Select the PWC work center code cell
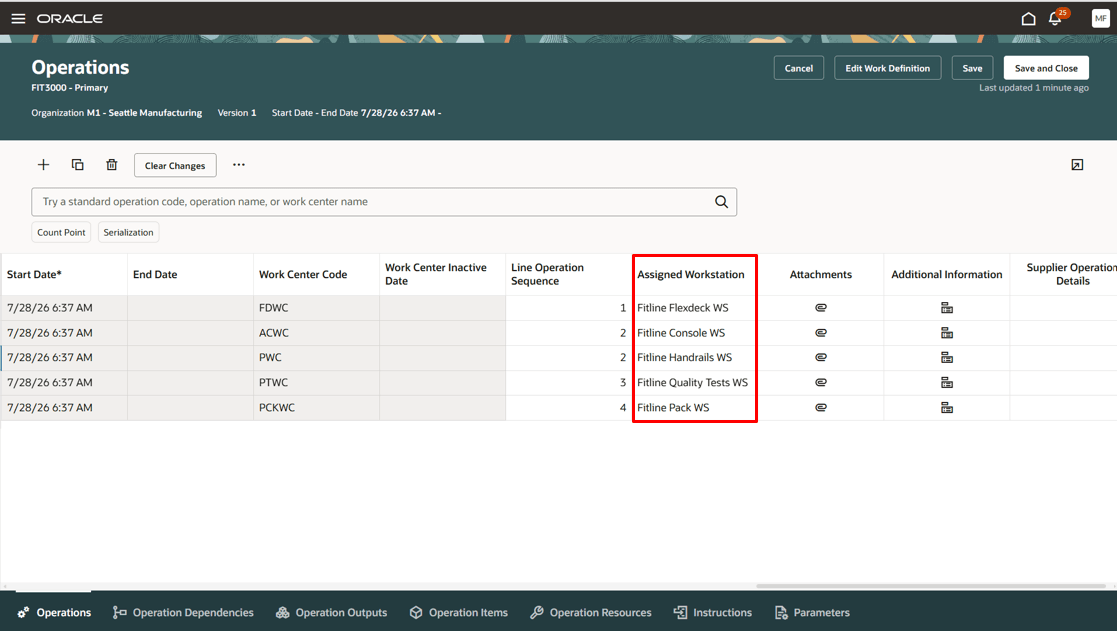Viewport: 1117px width, 631px height. [x=316, y=358]
